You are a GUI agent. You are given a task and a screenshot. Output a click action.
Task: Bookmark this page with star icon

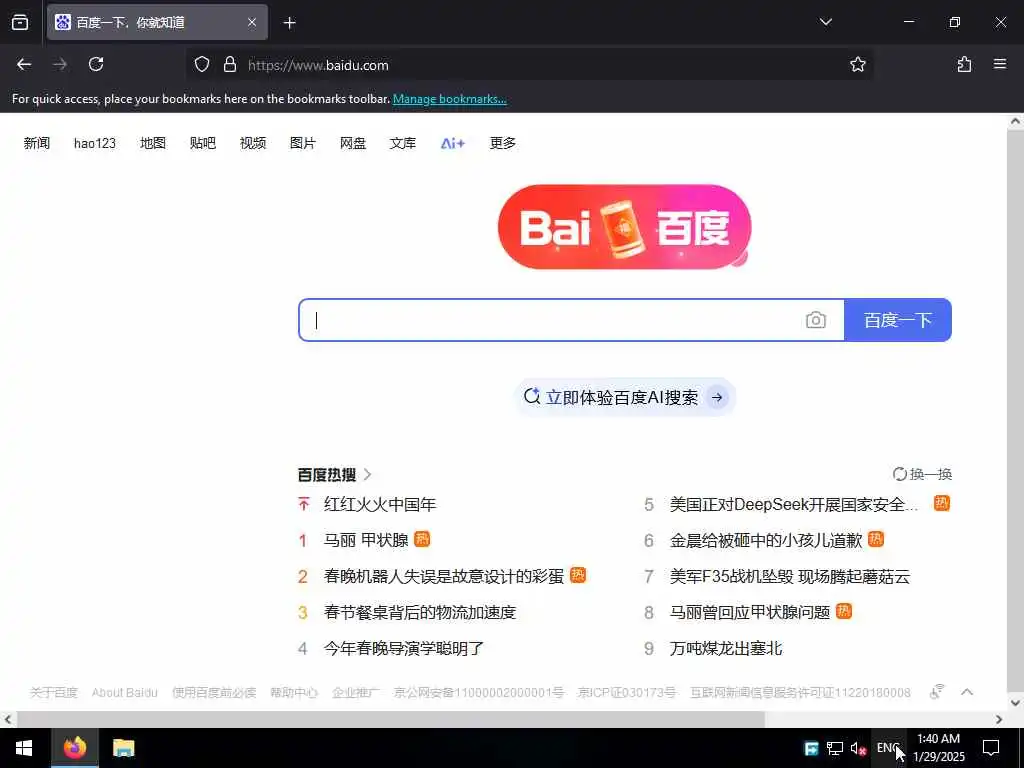[857, 64]
